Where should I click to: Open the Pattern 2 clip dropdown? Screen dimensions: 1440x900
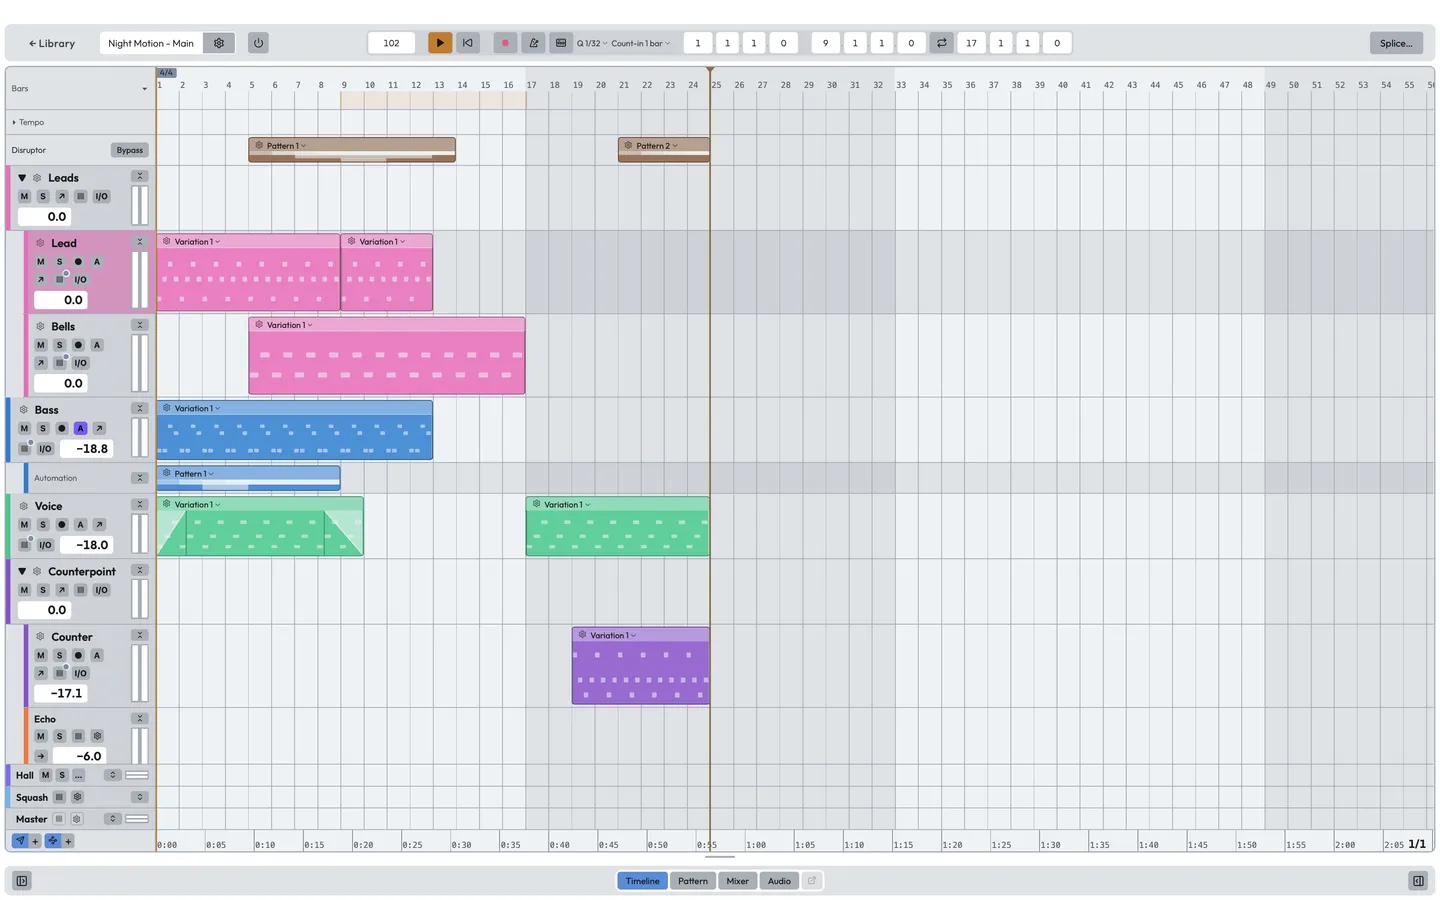click(657, 146)
